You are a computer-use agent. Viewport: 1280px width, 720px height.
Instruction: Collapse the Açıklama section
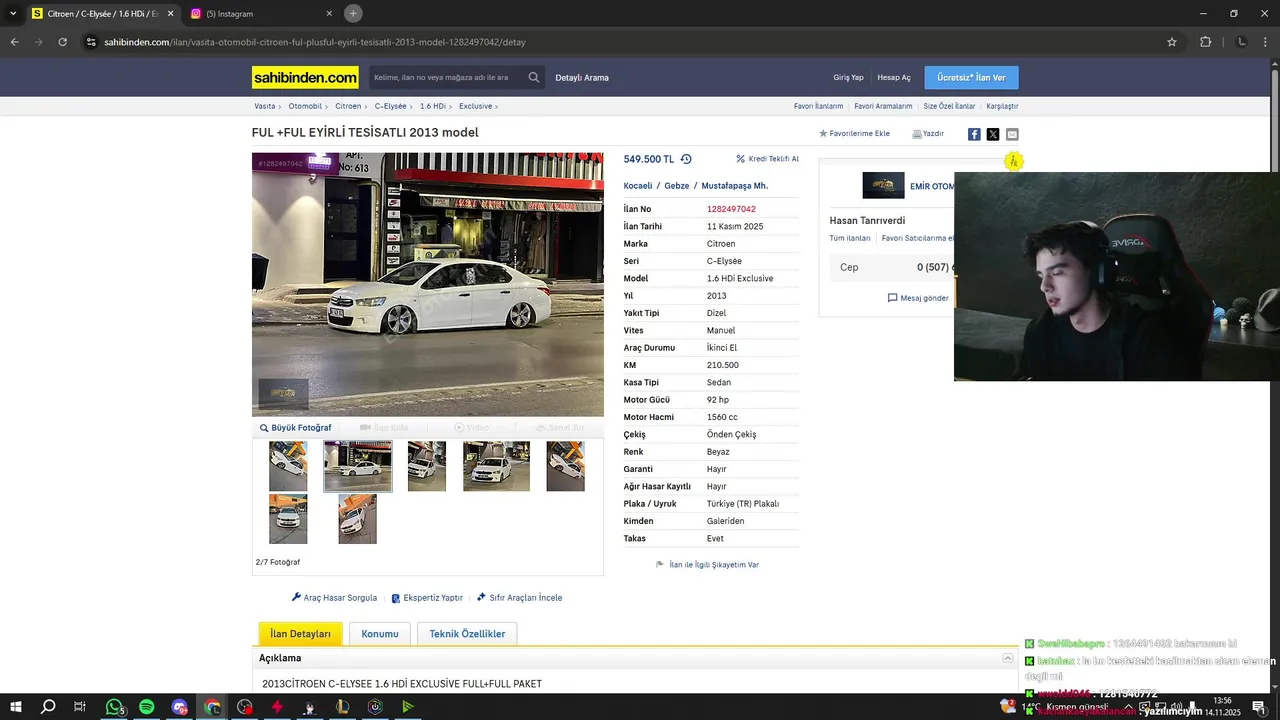pos(1008,658)
